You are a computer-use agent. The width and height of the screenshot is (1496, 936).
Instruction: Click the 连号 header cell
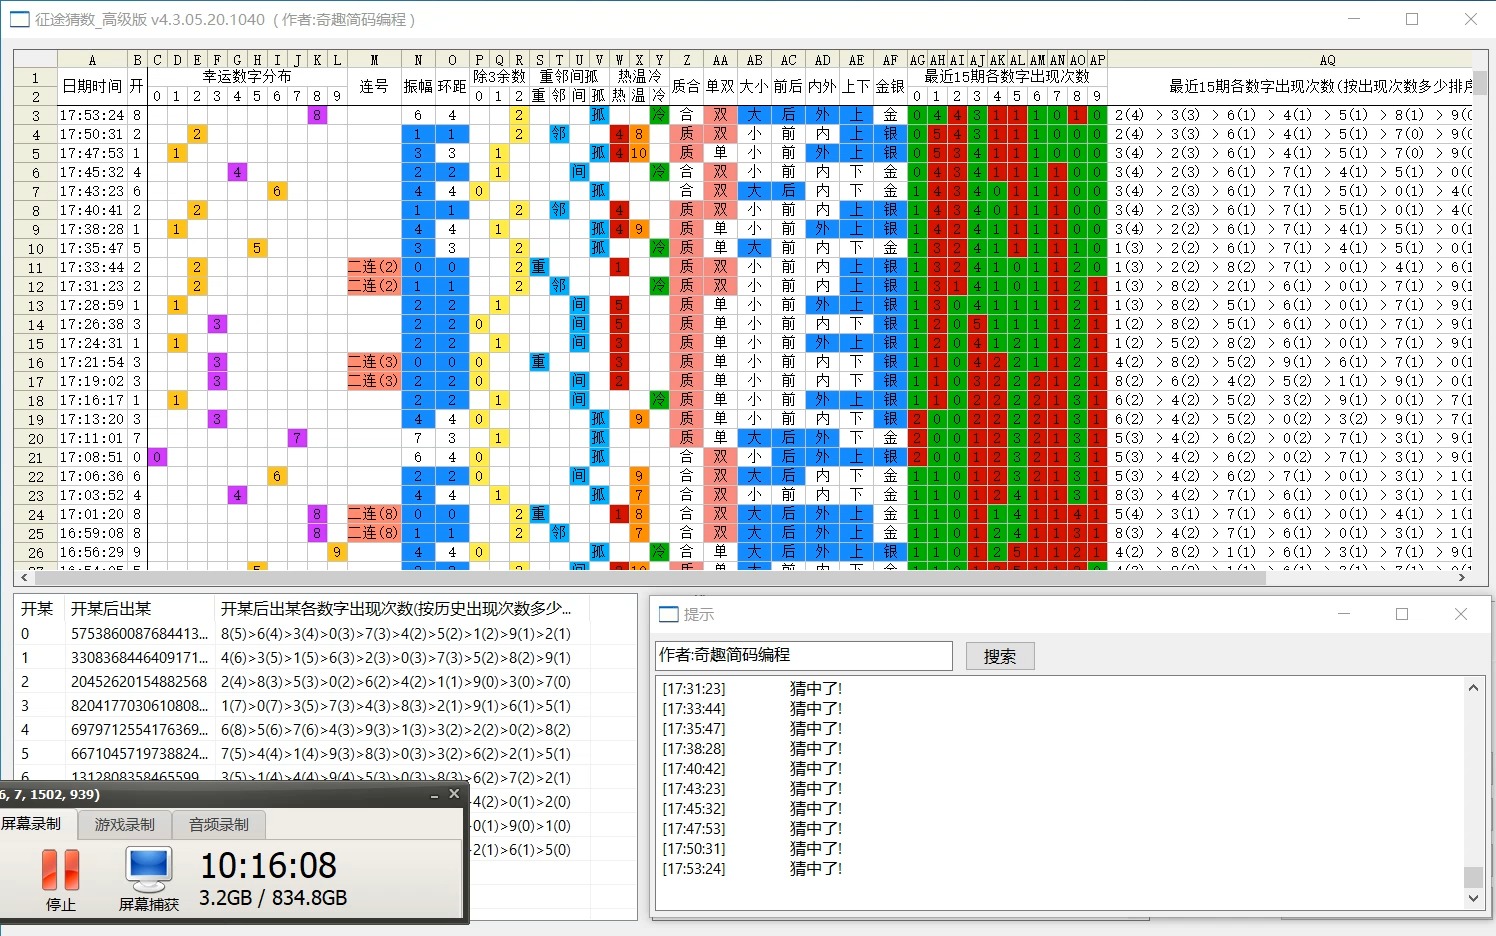tap(374, 86)
